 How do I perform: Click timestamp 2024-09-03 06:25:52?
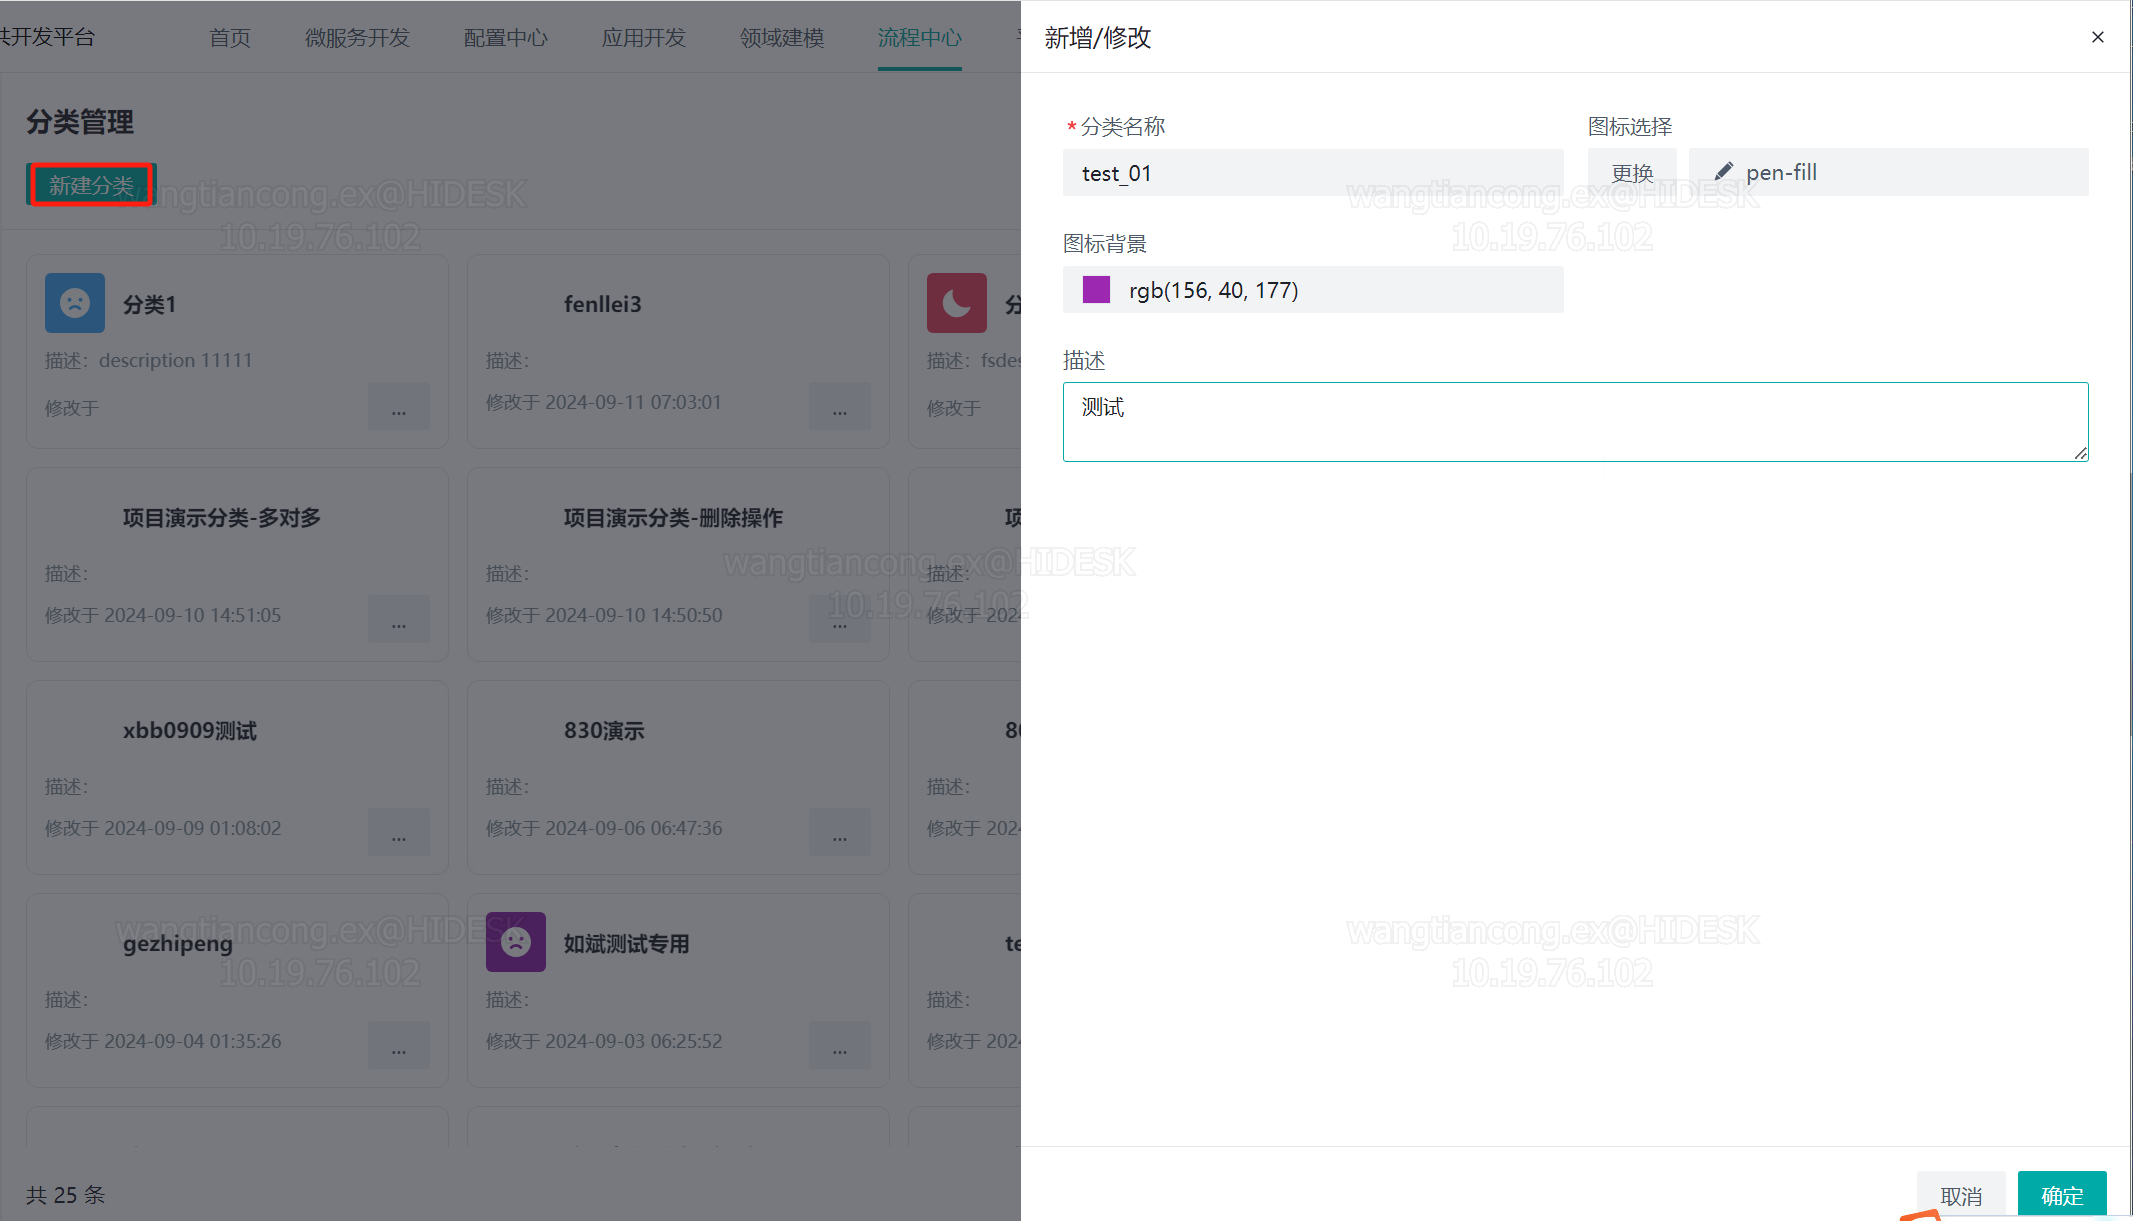click(x=633, y=1041)
